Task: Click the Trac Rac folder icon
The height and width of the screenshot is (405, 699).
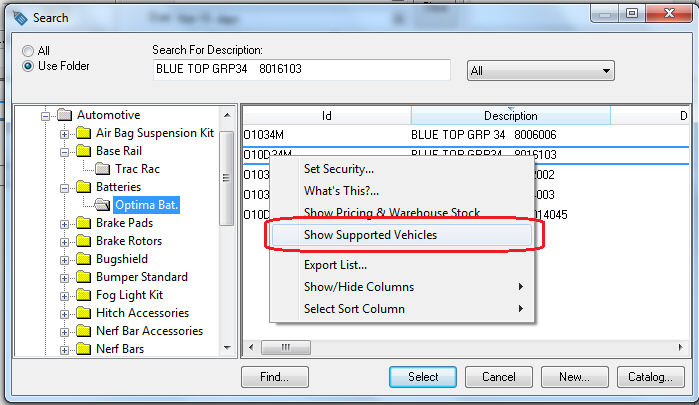Action: point(103,169)
